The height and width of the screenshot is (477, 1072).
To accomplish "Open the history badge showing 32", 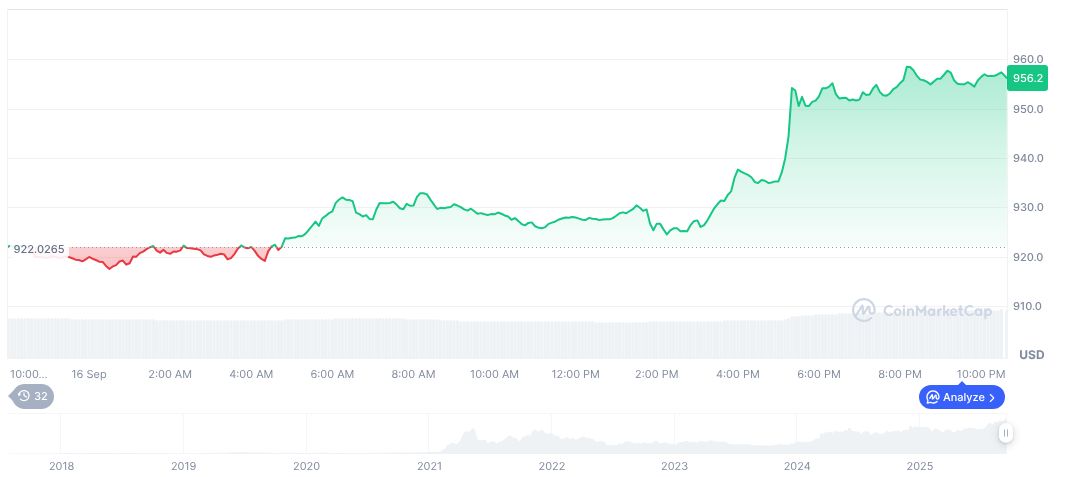I will pos(32,396).
